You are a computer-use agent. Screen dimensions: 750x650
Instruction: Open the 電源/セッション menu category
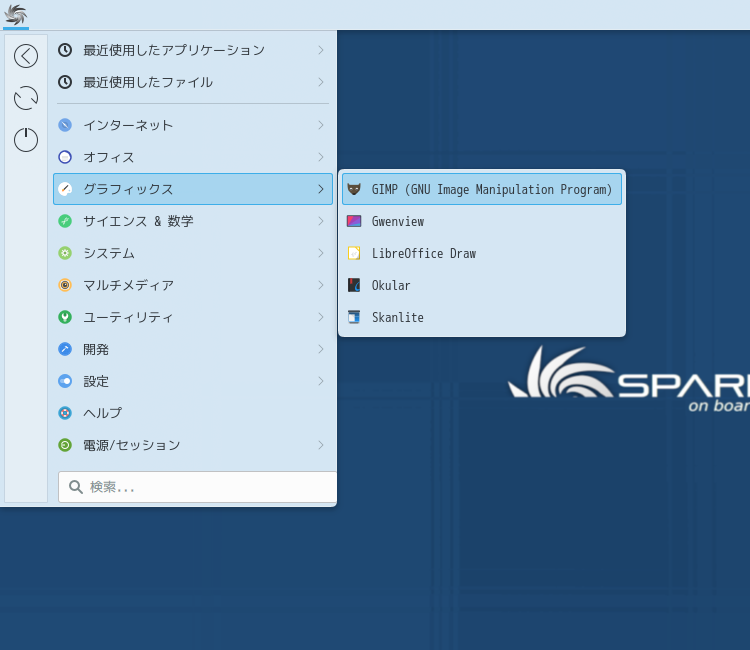point(131,445)
